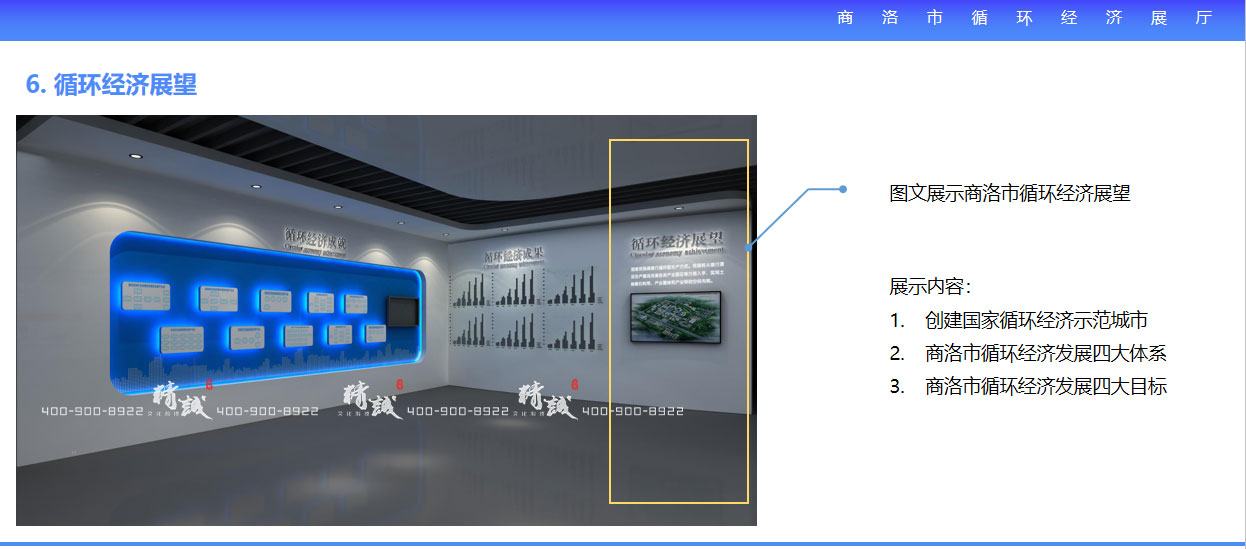Screen dimensions: 1246x549
Task: Click the 循环经济展望 wall title inside the yellow frame
Action: coord(676,243)
